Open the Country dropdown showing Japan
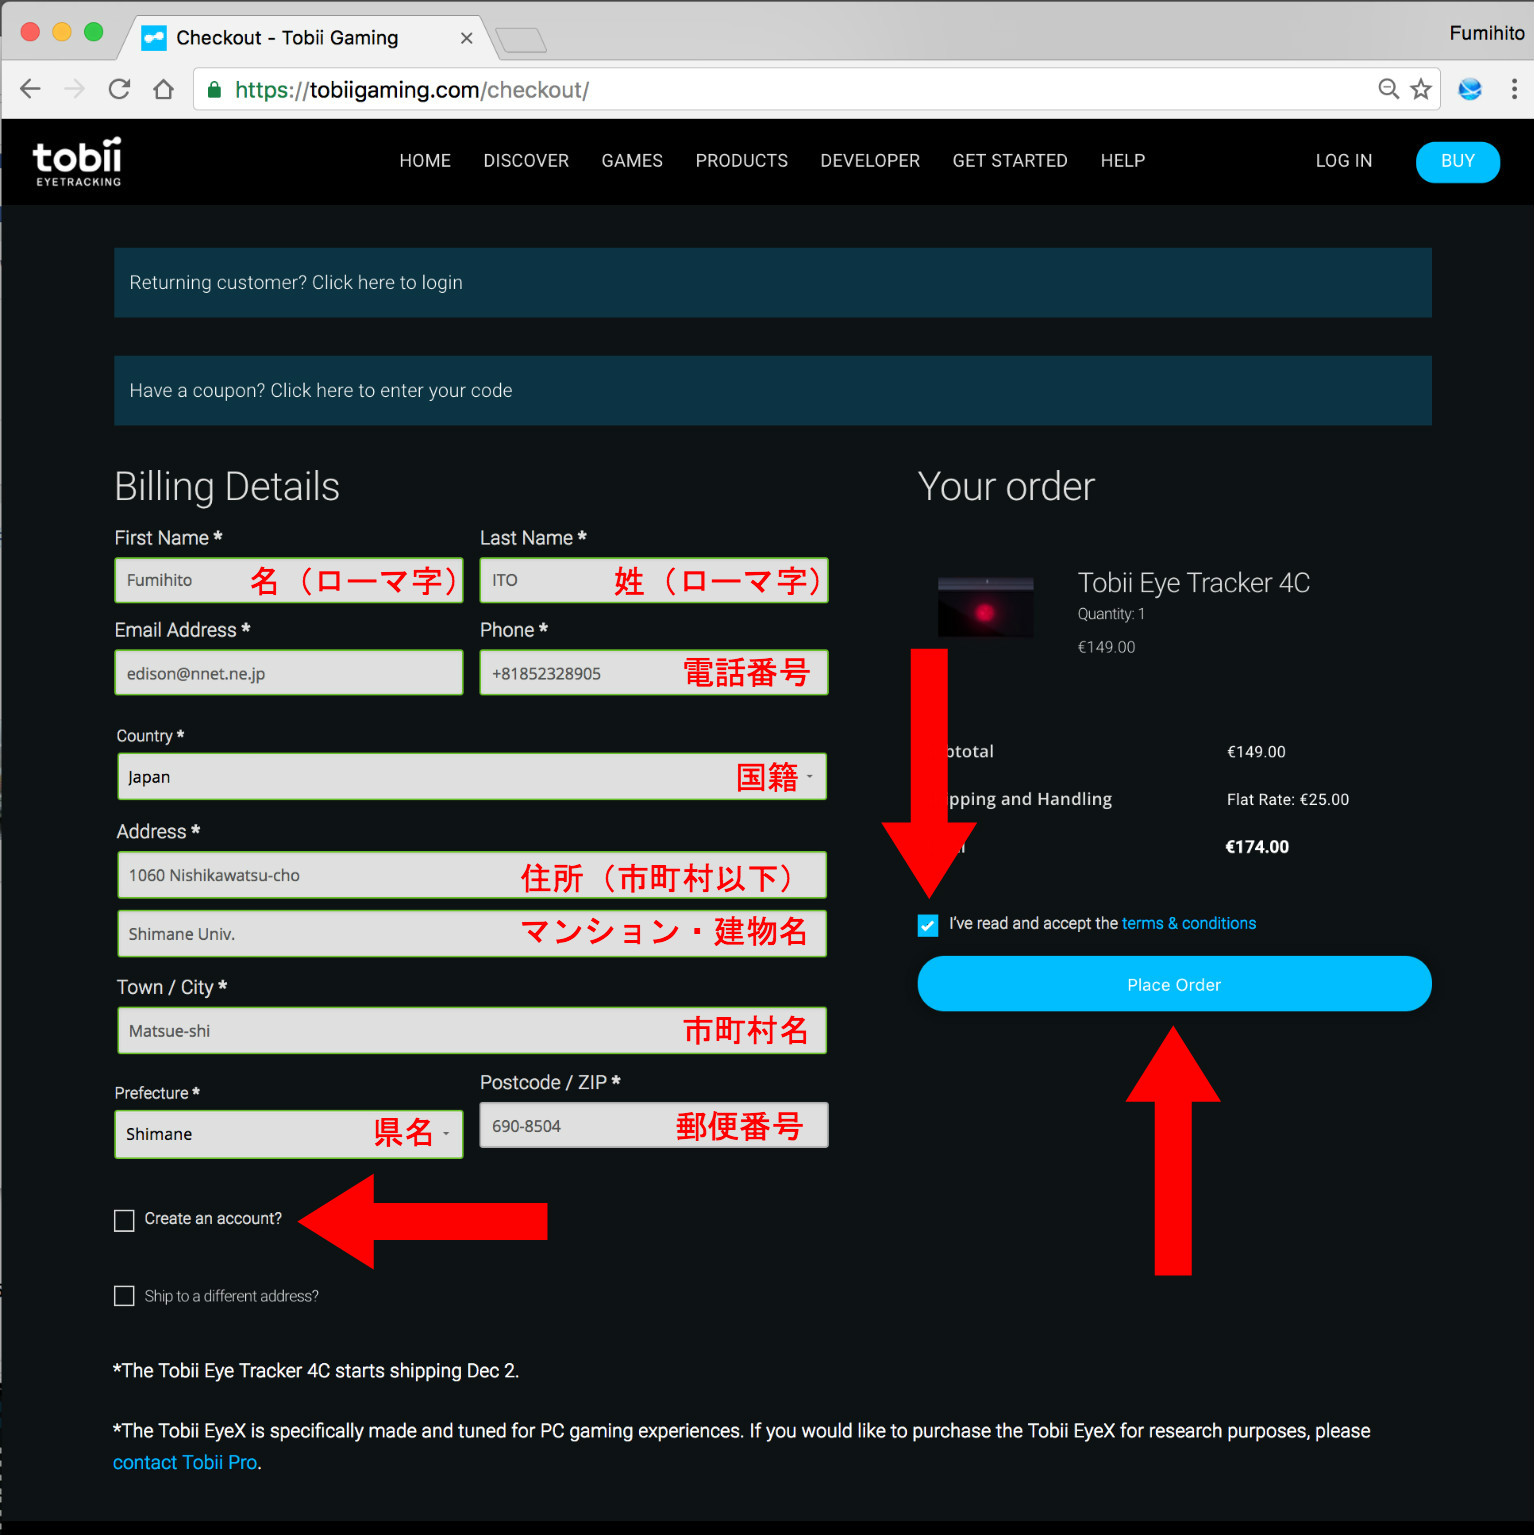The height and width of the screenshot is (1535, 1534). [x=472, y=777]
